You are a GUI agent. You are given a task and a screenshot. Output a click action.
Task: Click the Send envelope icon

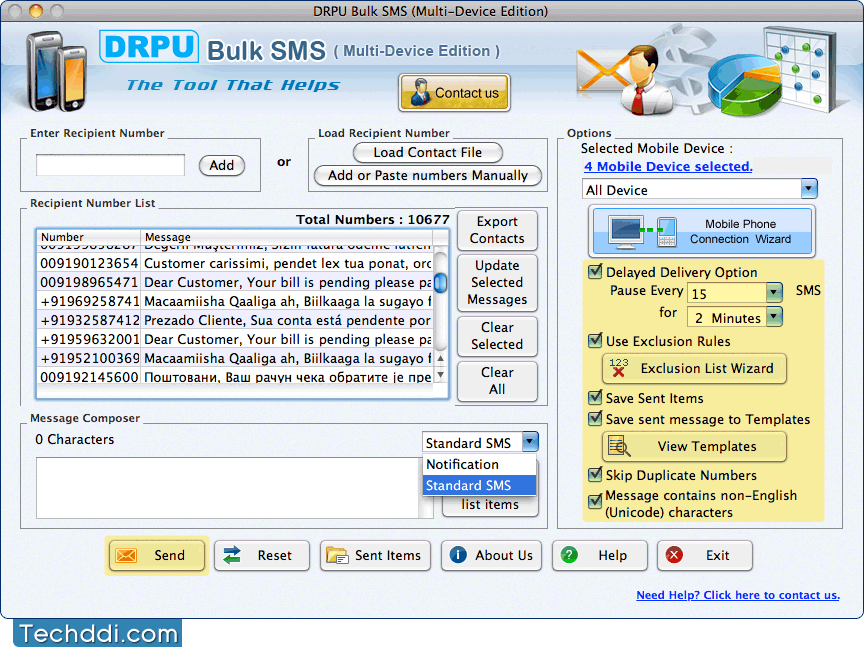pyautogui.click(x=126, y=556)
